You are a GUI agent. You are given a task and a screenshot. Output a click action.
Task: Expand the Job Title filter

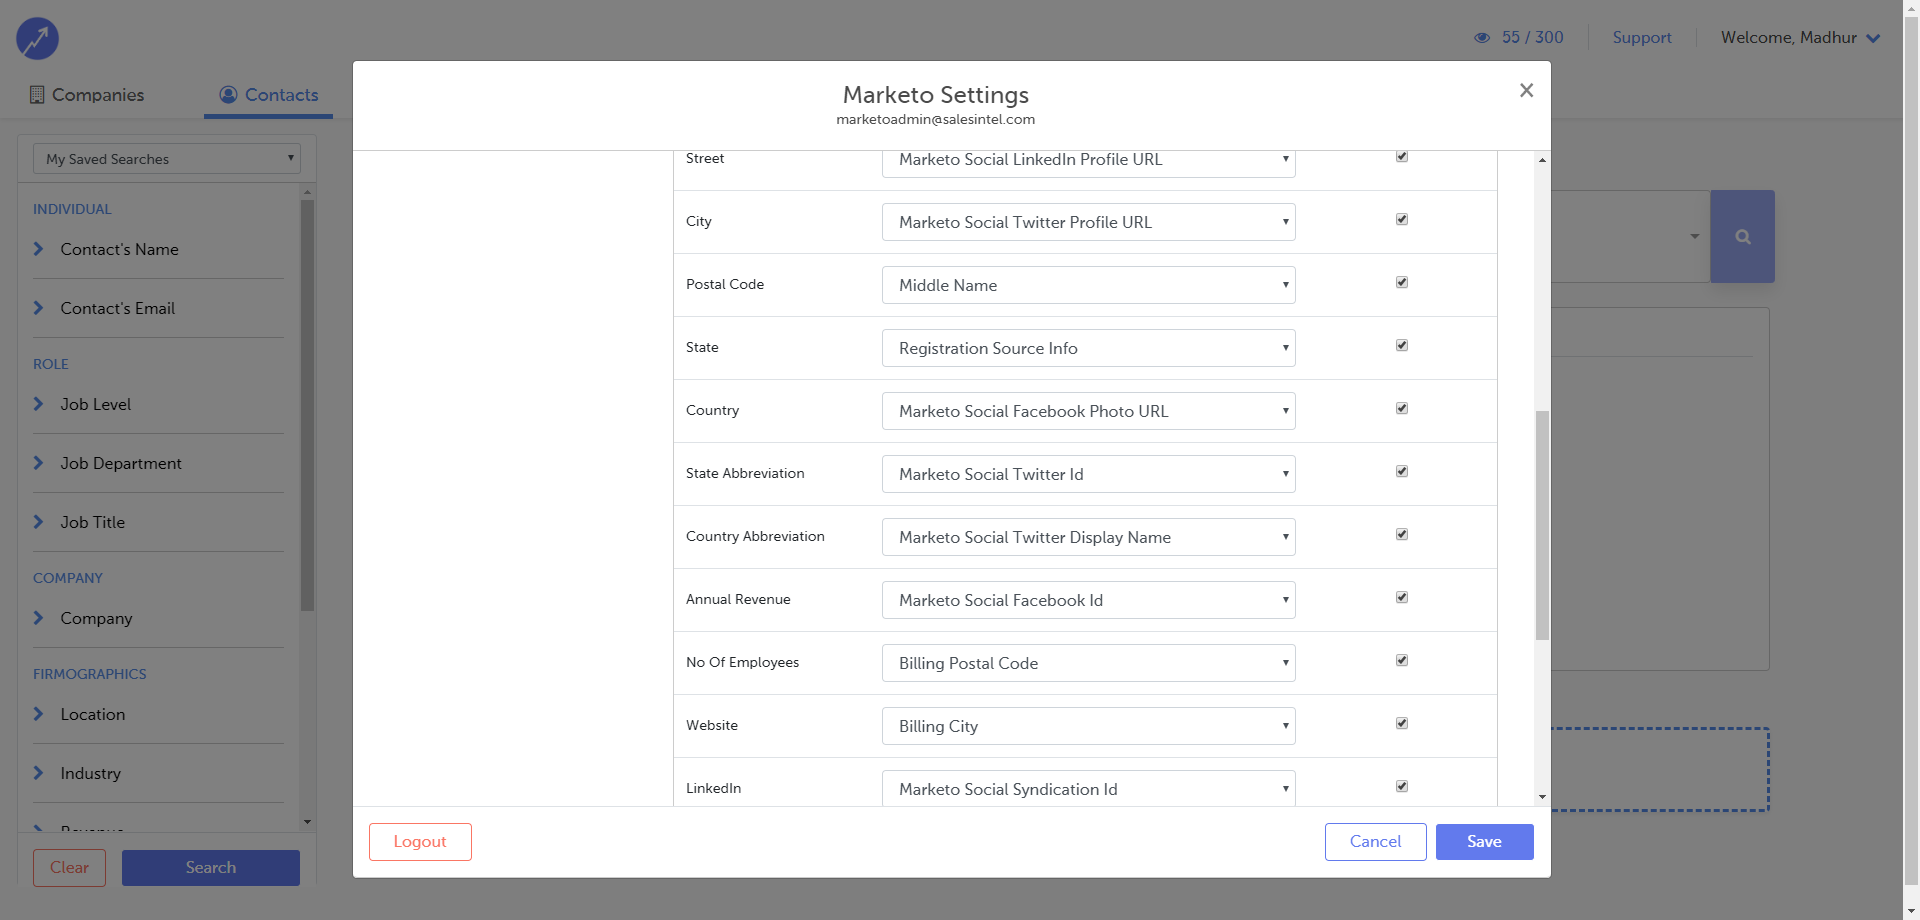tap(158, 522)
